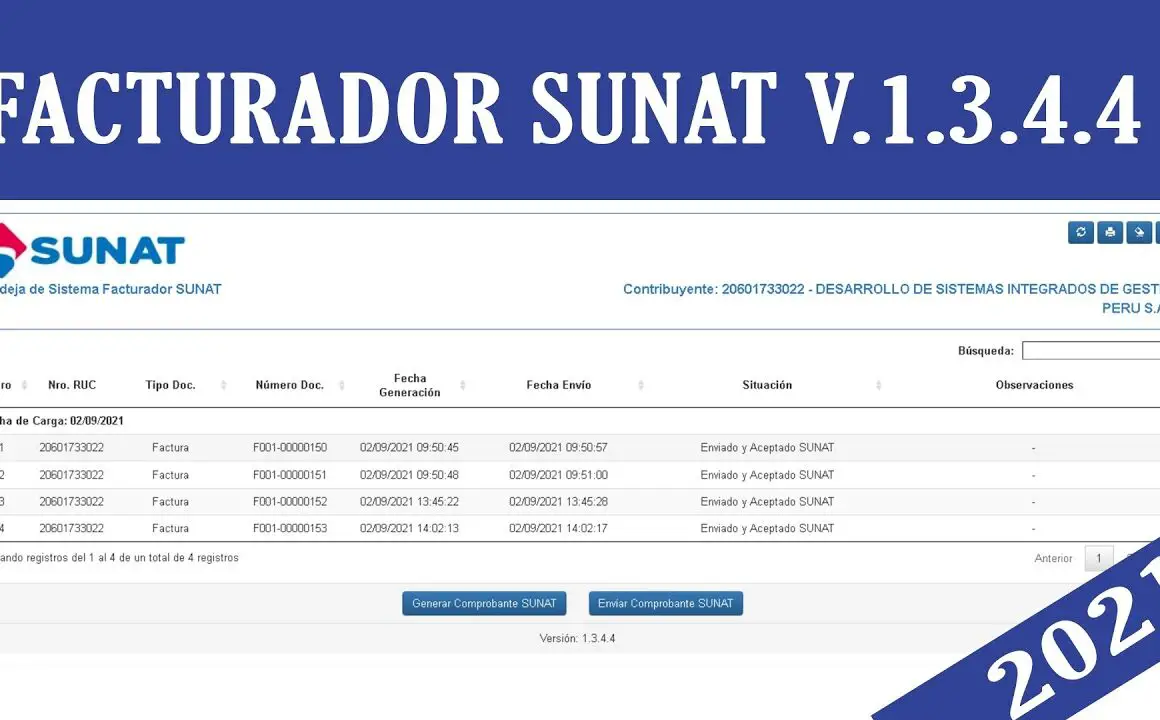
Task: Click RUC 20601733022 in the F001-00000151 row
Action: point(72,475)
